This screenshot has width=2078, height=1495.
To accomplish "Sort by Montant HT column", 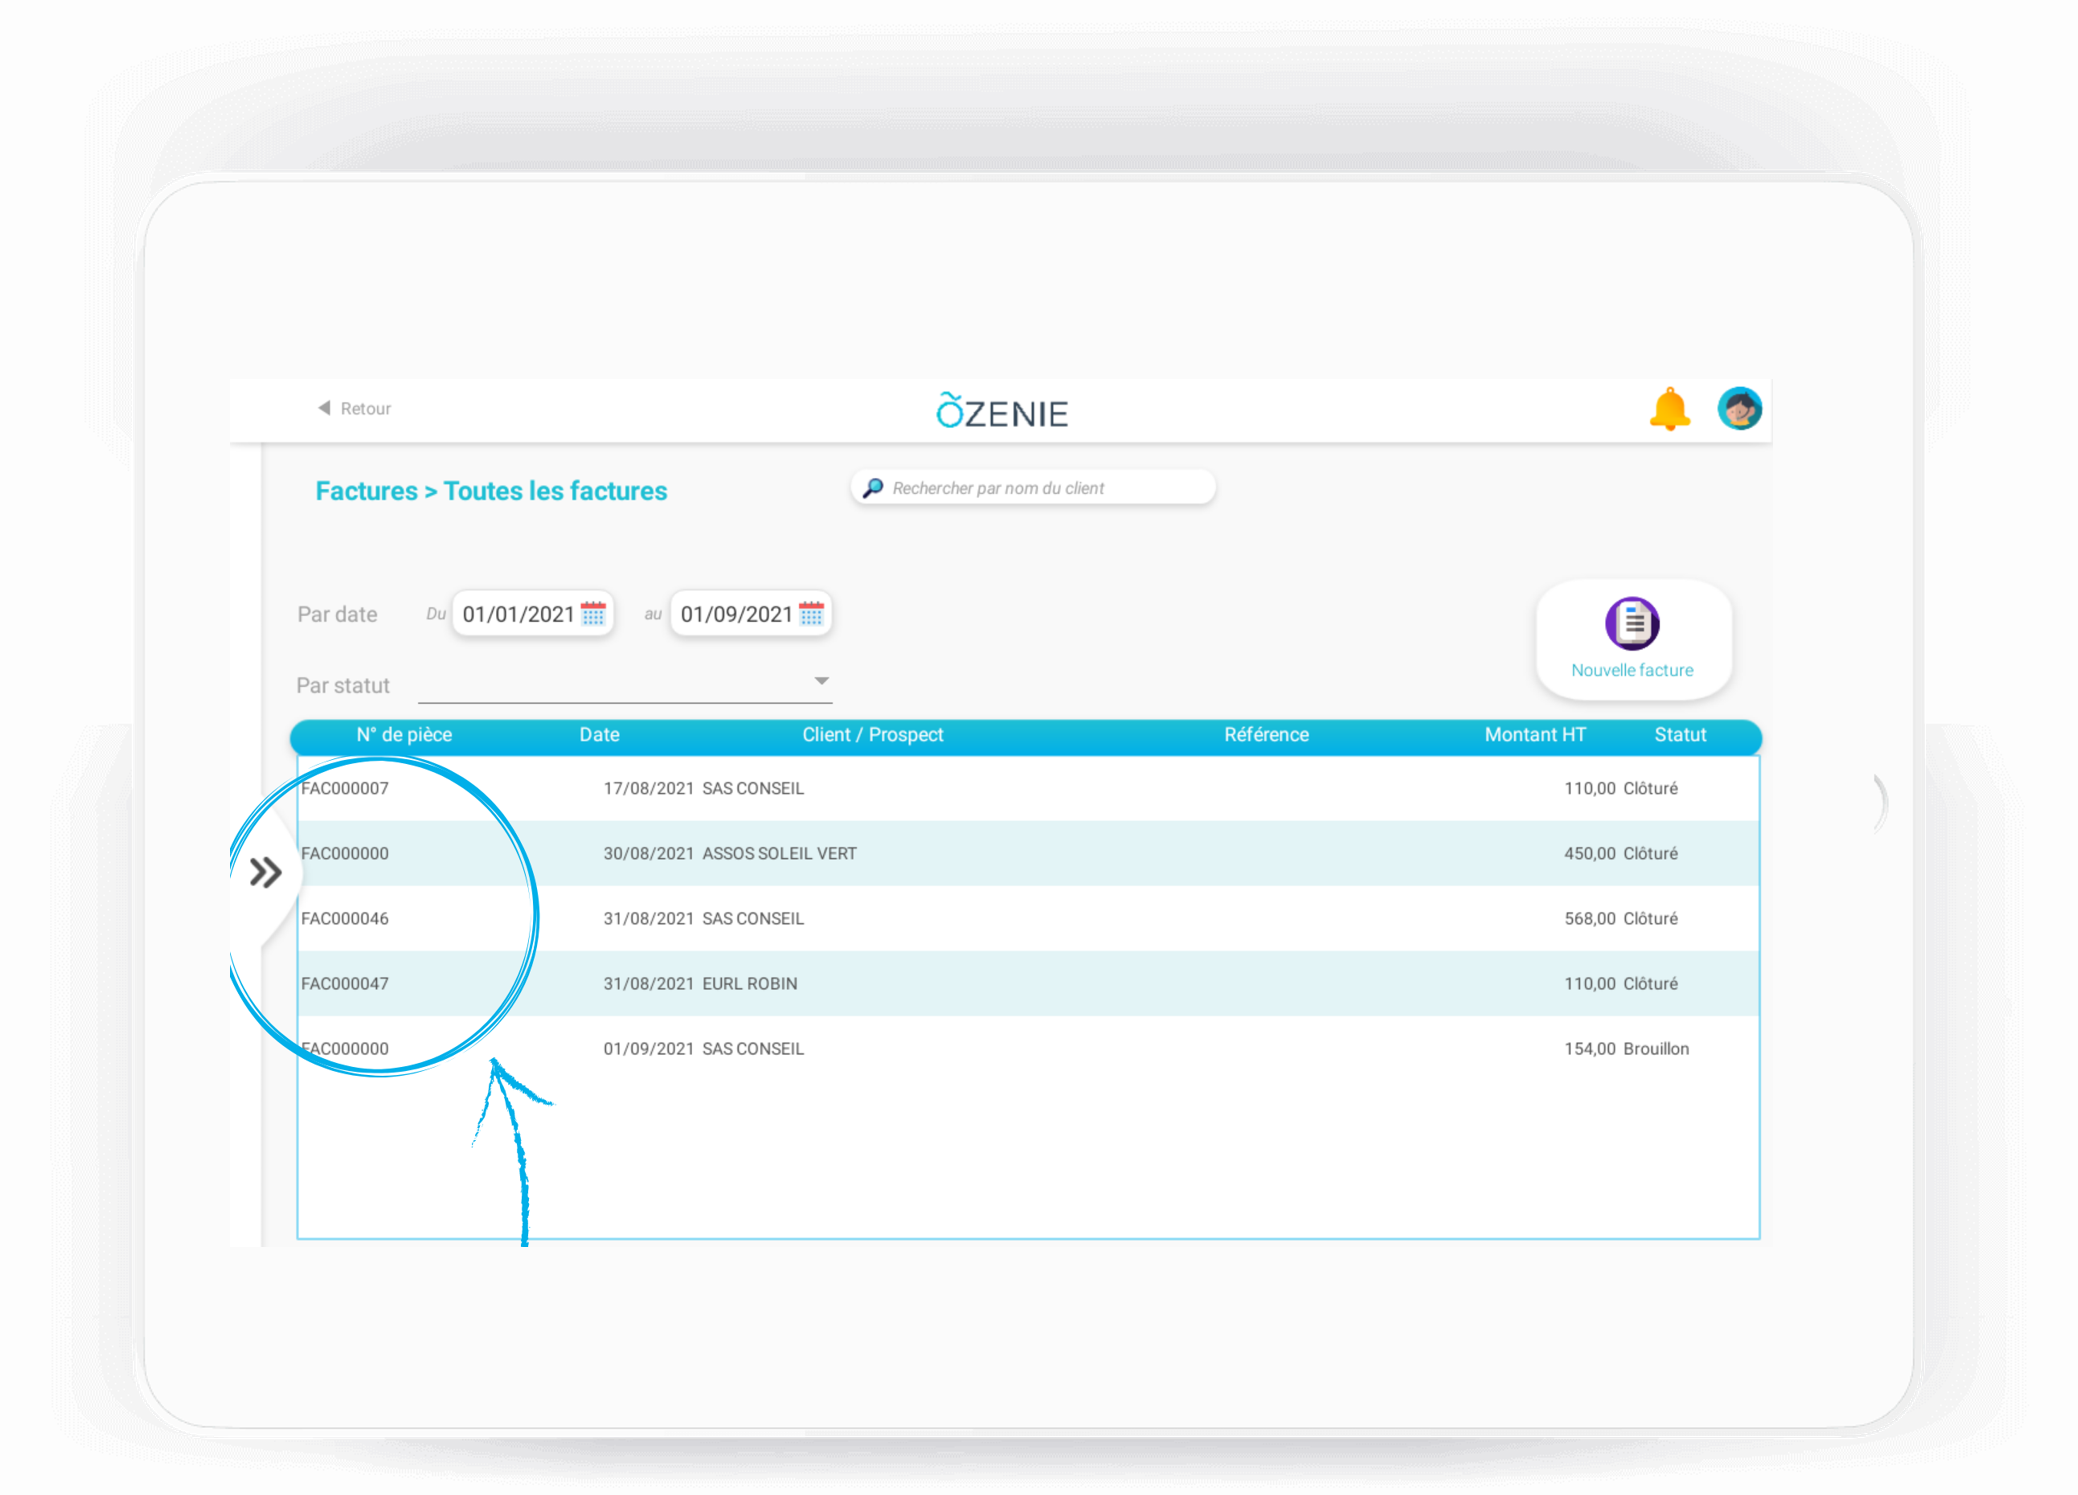I will point(1535,735).
